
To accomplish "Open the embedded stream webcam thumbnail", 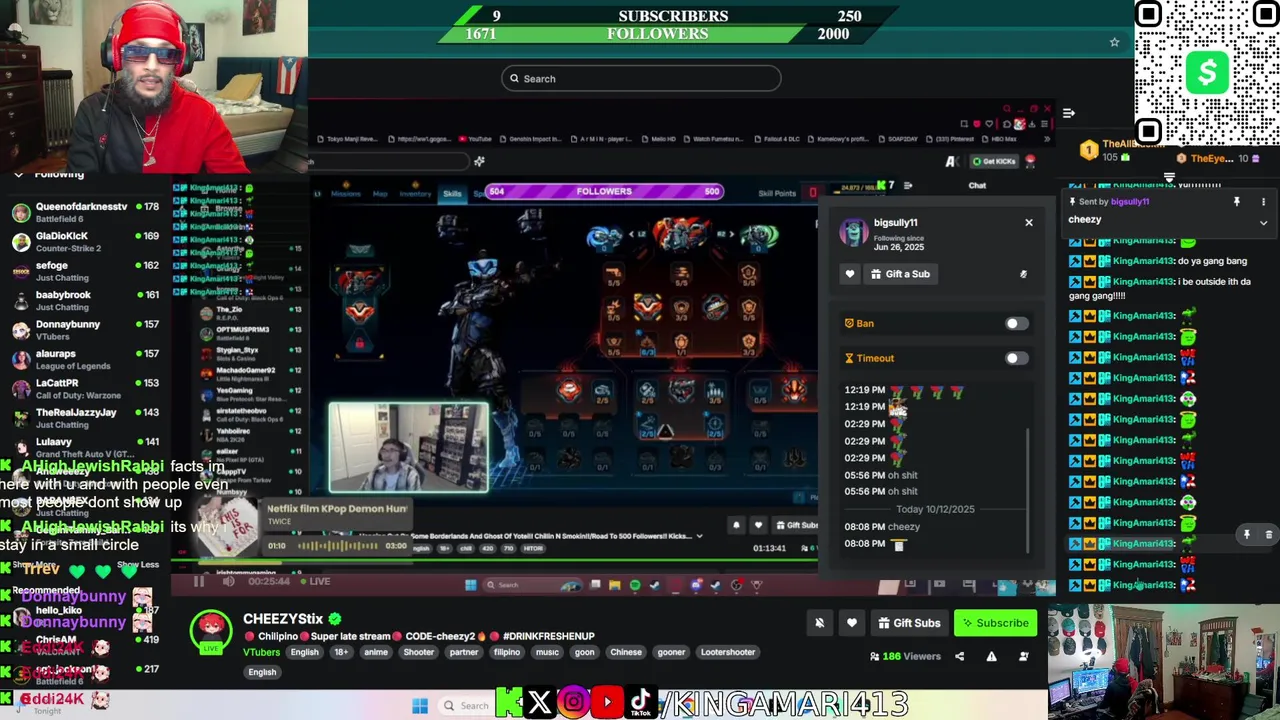I will (409, 448).
